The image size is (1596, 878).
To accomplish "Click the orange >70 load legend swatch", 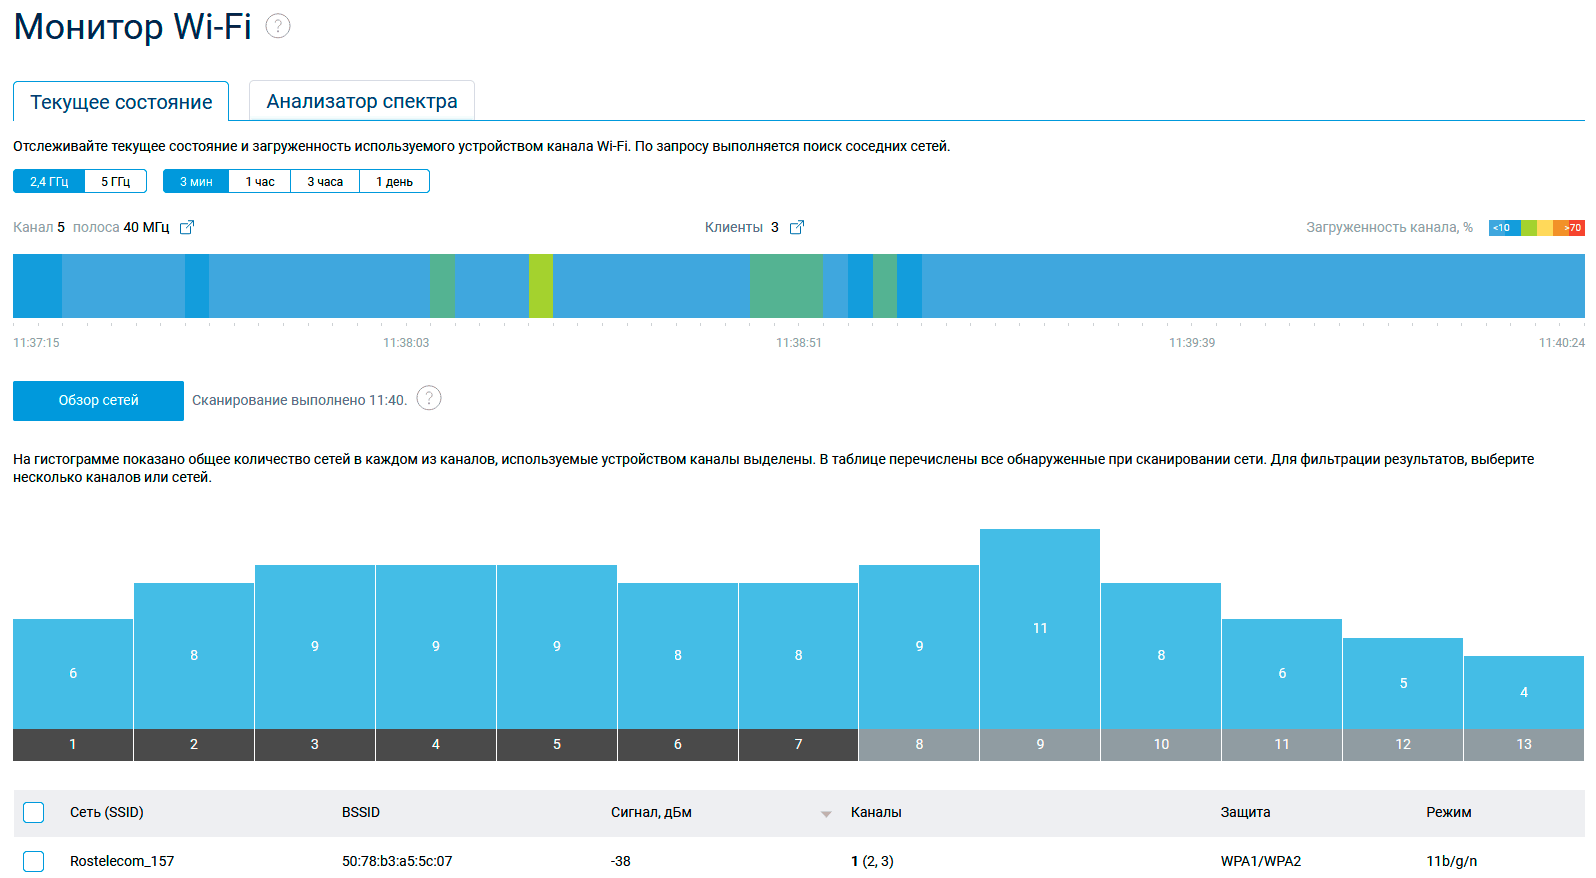I will [x=1574, y=228].
